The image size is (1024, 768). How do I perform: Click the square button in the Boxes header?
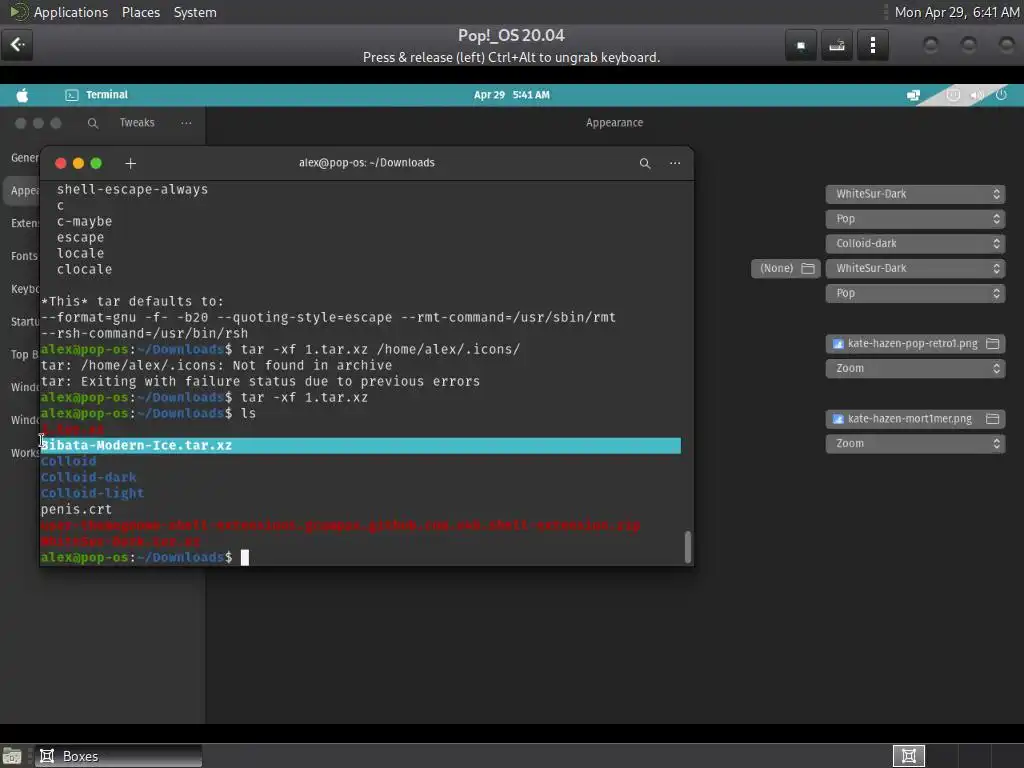(801, 45)
